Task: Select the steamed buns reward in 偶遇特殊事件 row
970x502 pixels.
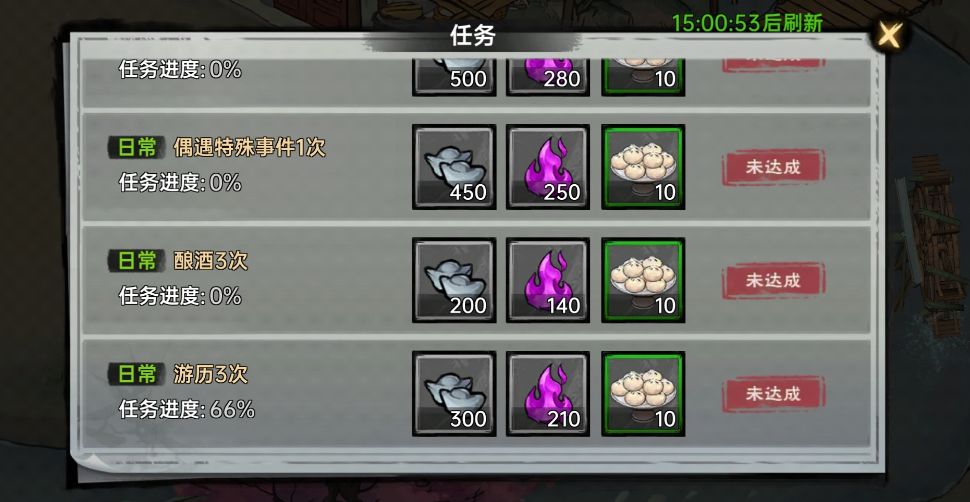Action: click(643, 167)
